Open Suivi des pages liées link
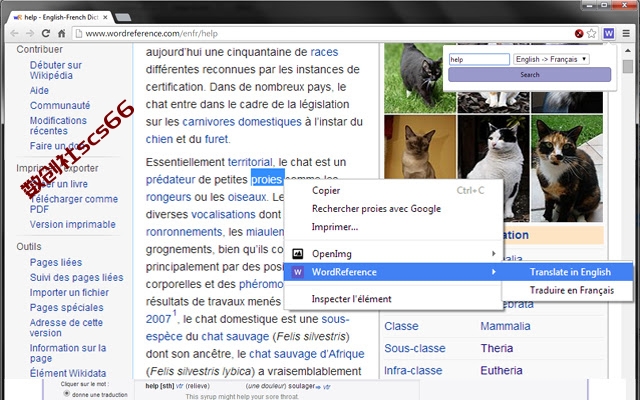 point(76,278)
